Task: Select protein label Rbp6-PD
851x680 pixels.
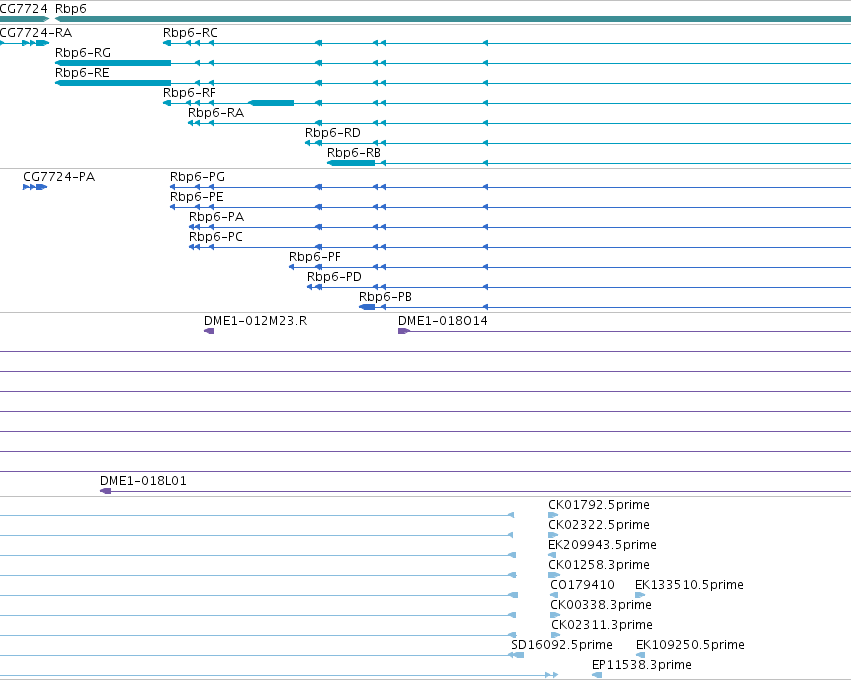Action: coord(334,277)
